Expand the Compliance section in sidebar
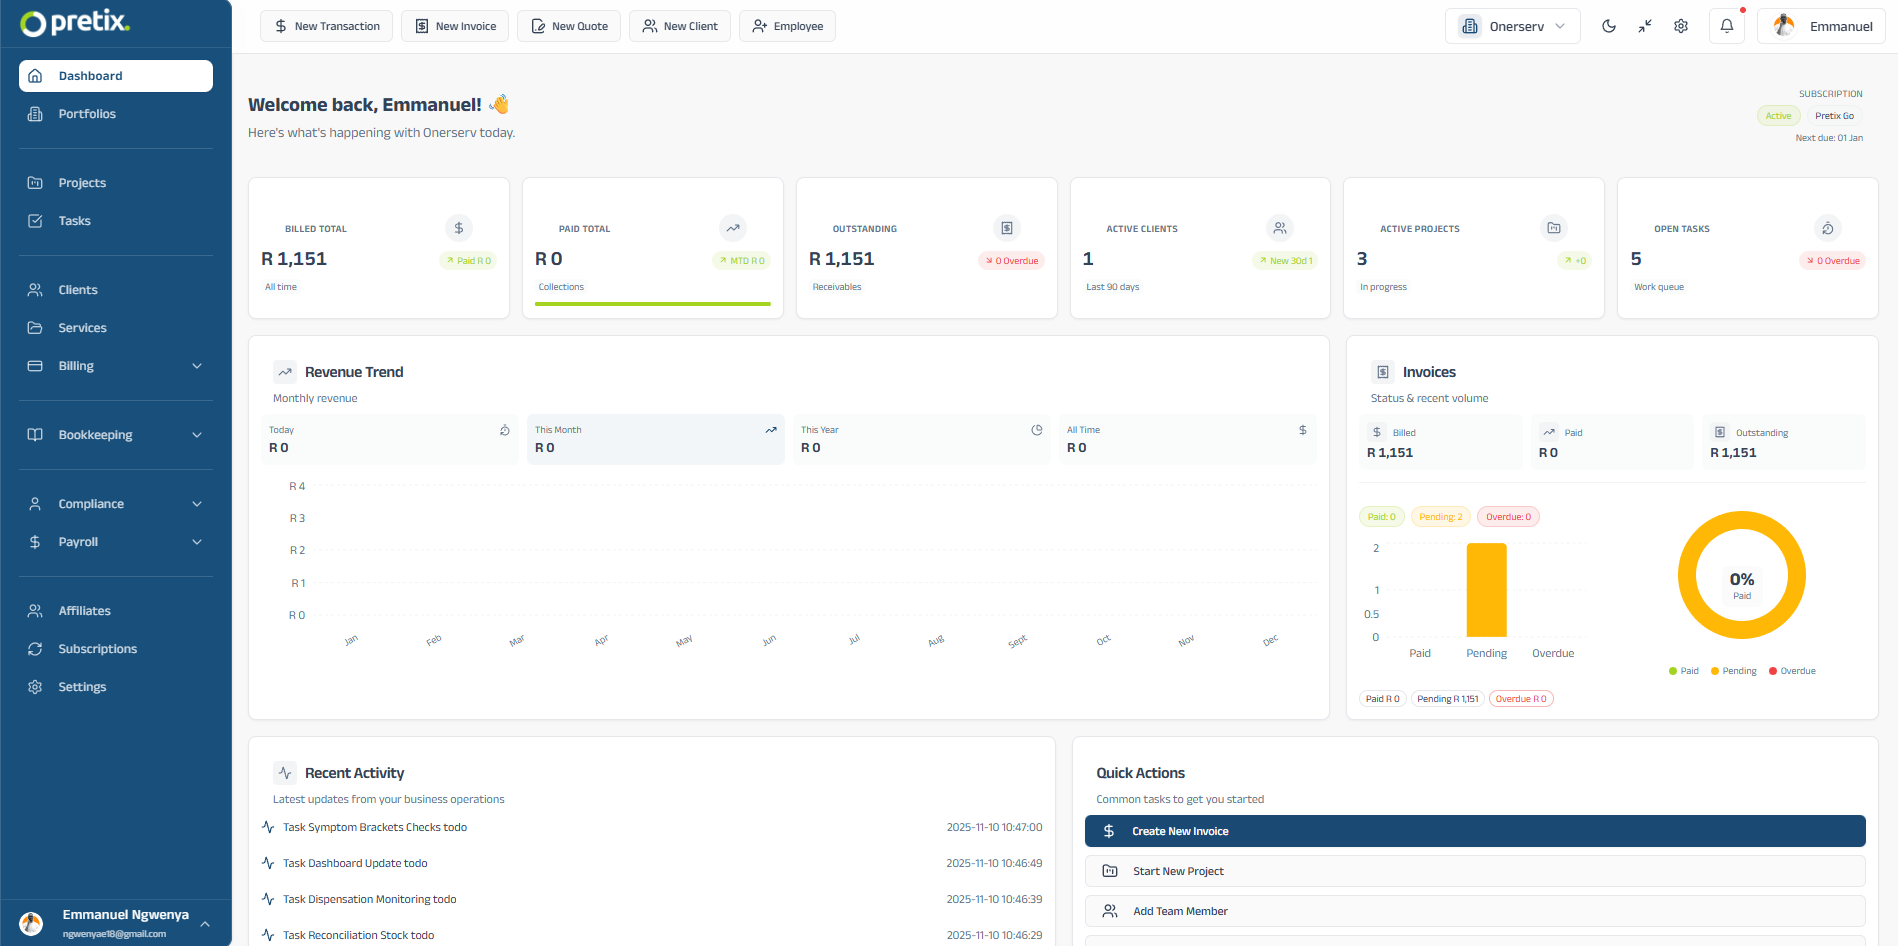This screenshot has height=946, width=1898. coord(115,503)
